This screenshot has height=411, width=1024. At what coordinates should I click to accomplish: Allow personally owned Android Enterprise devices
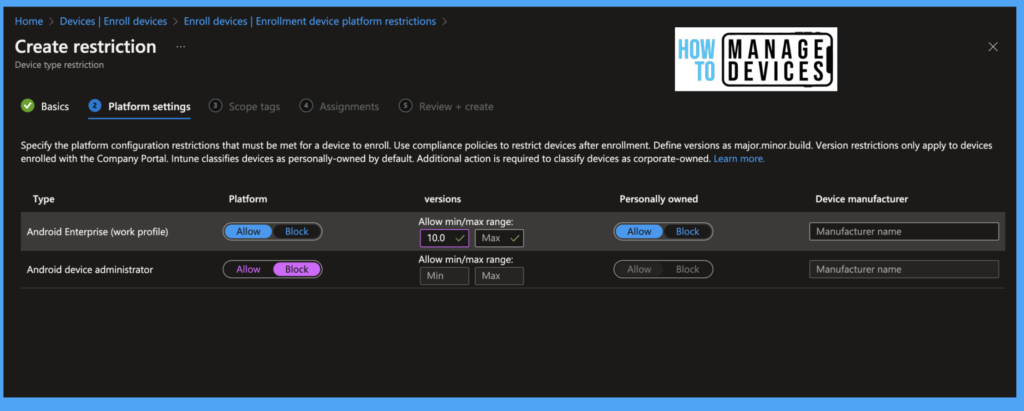[x=639, y=231]
